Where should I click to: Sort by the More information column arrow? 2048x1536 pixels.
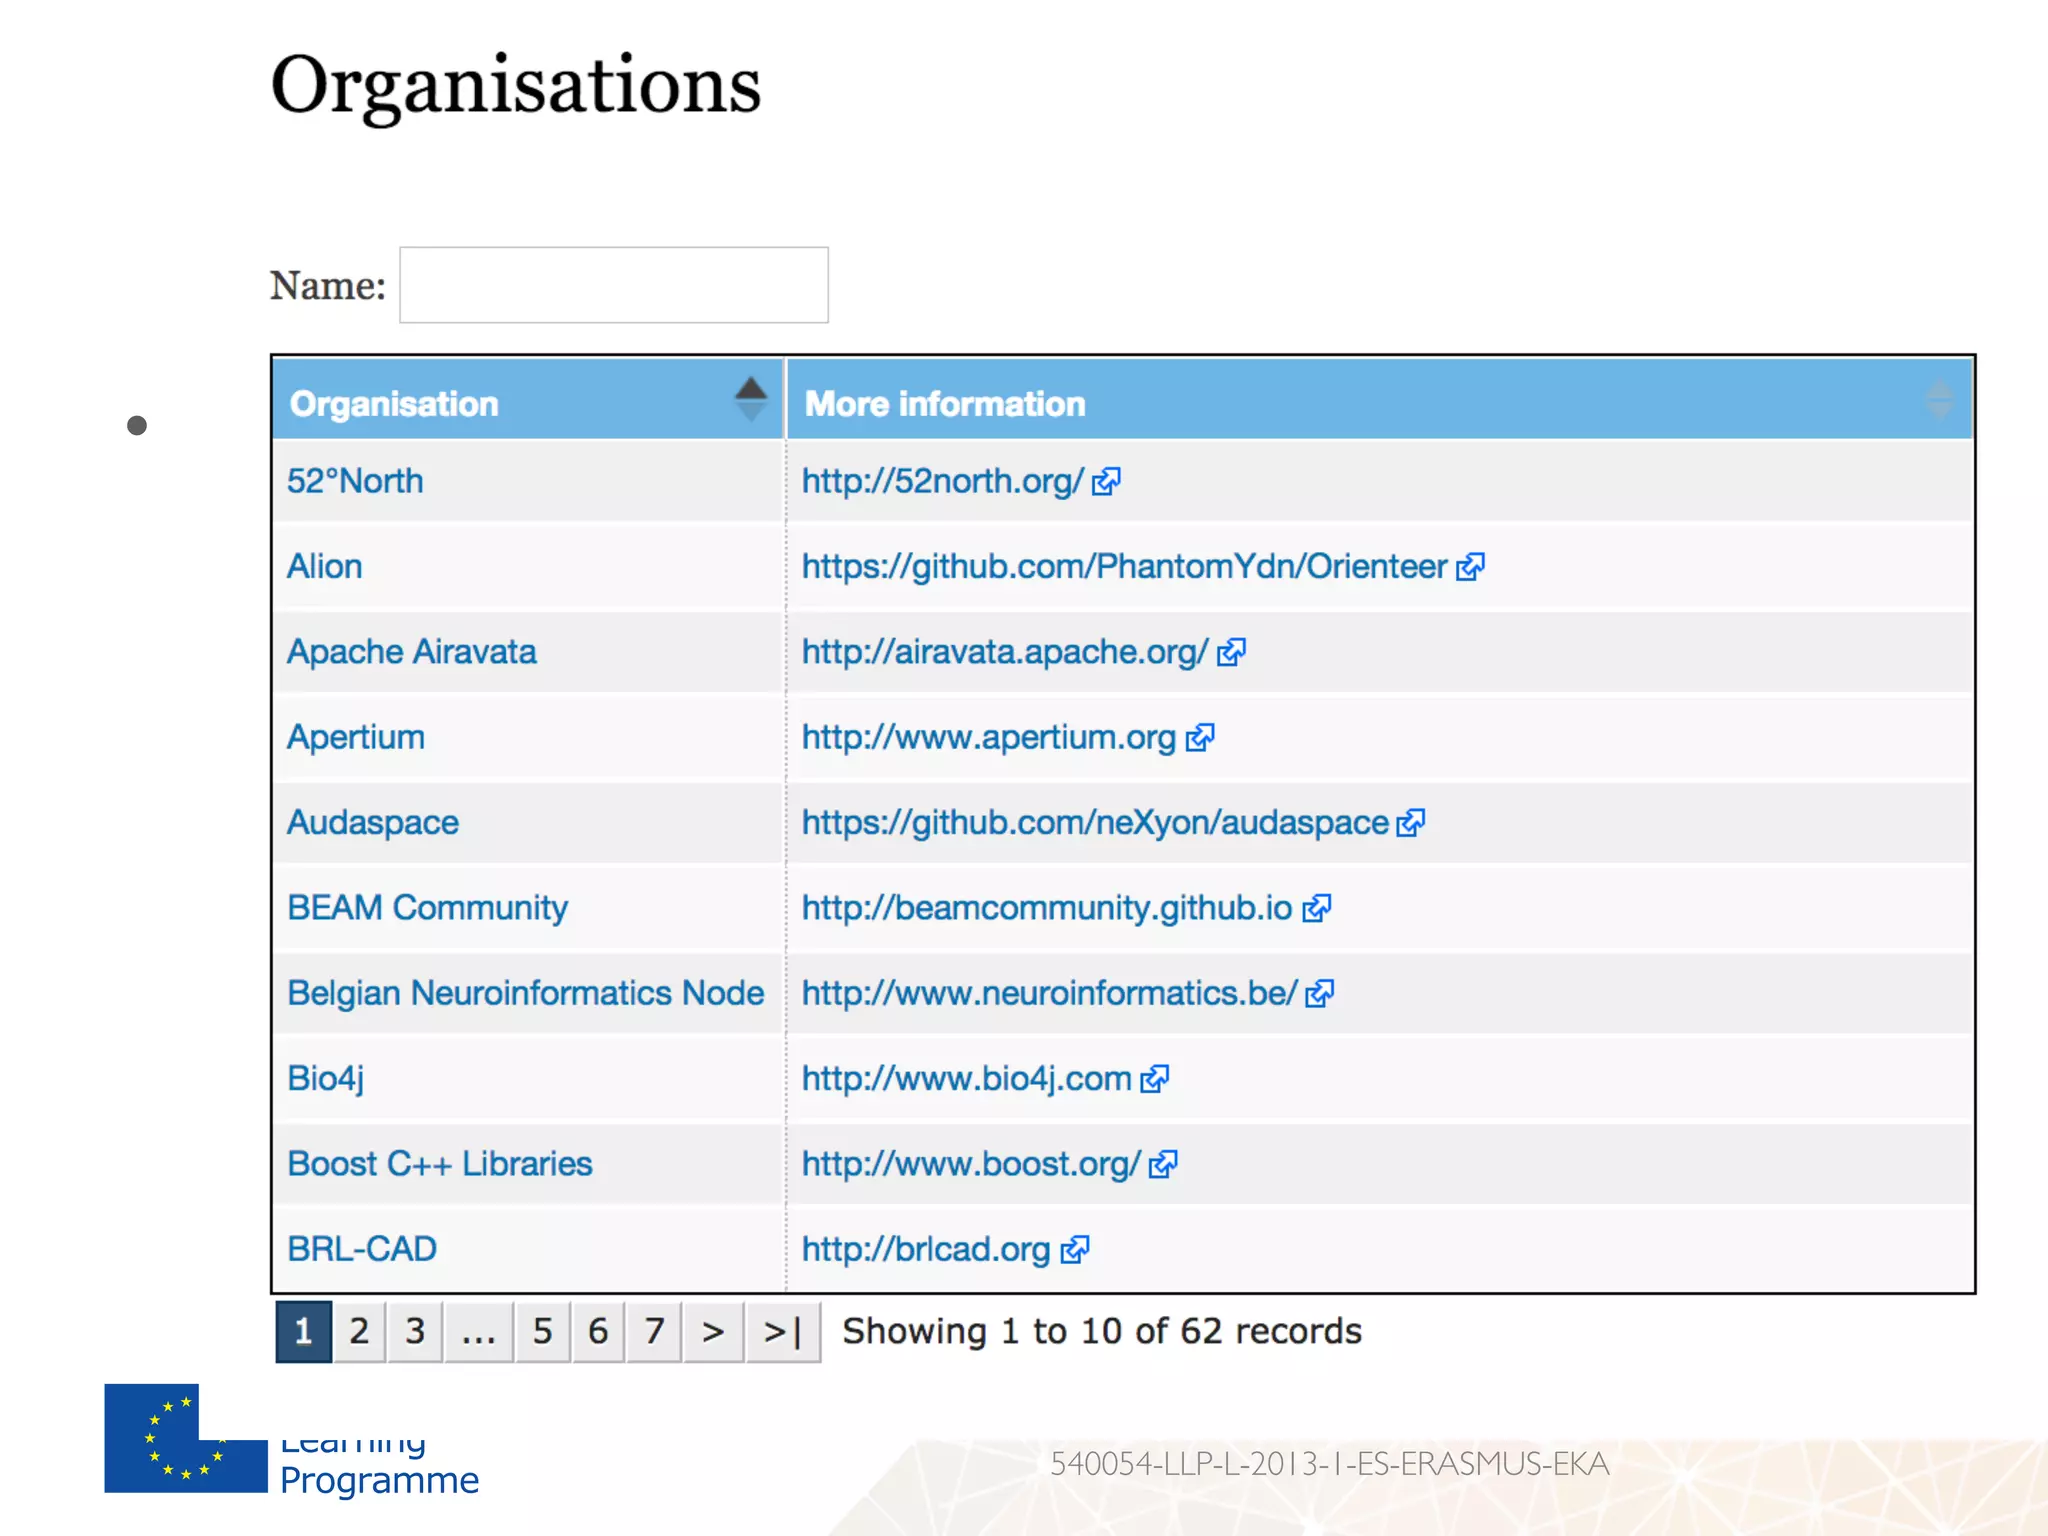coord(1939,400)
